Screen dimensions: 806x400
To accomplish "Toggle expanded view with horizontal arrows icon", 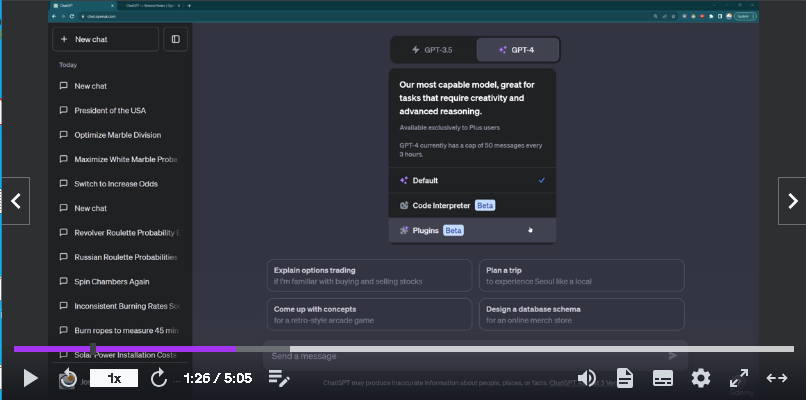I will [777, 378].
